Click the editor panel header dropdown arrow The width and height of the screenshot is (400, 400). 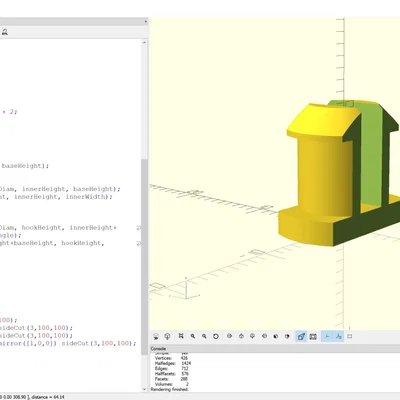coord(146,22)
